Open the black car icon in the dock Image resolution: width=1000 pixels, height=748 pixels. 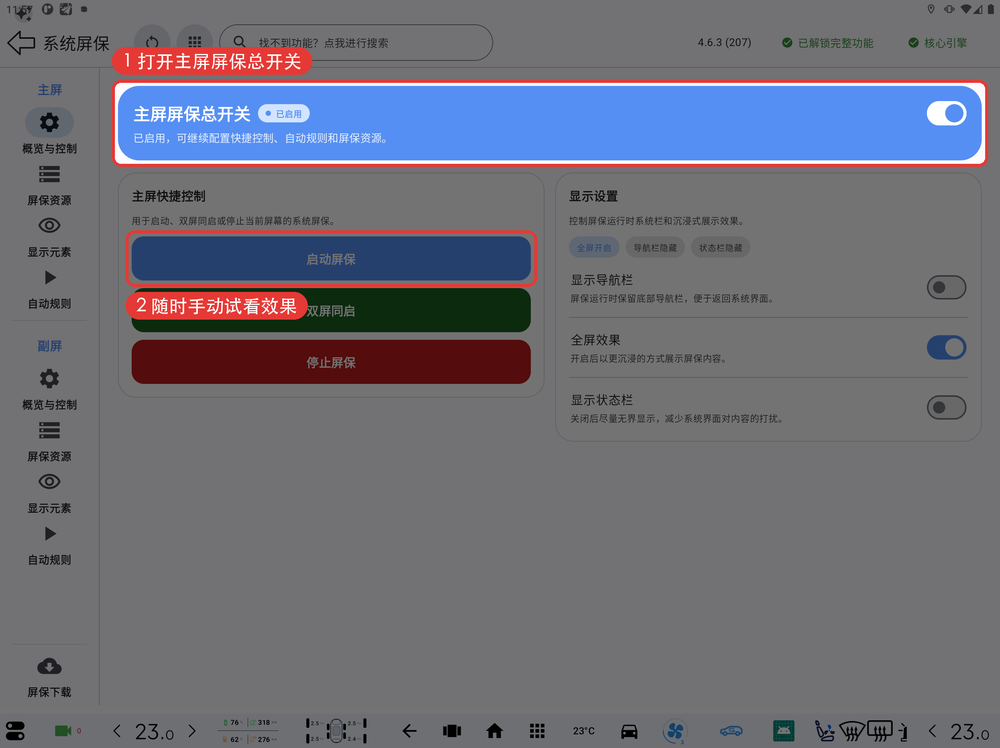629,731
